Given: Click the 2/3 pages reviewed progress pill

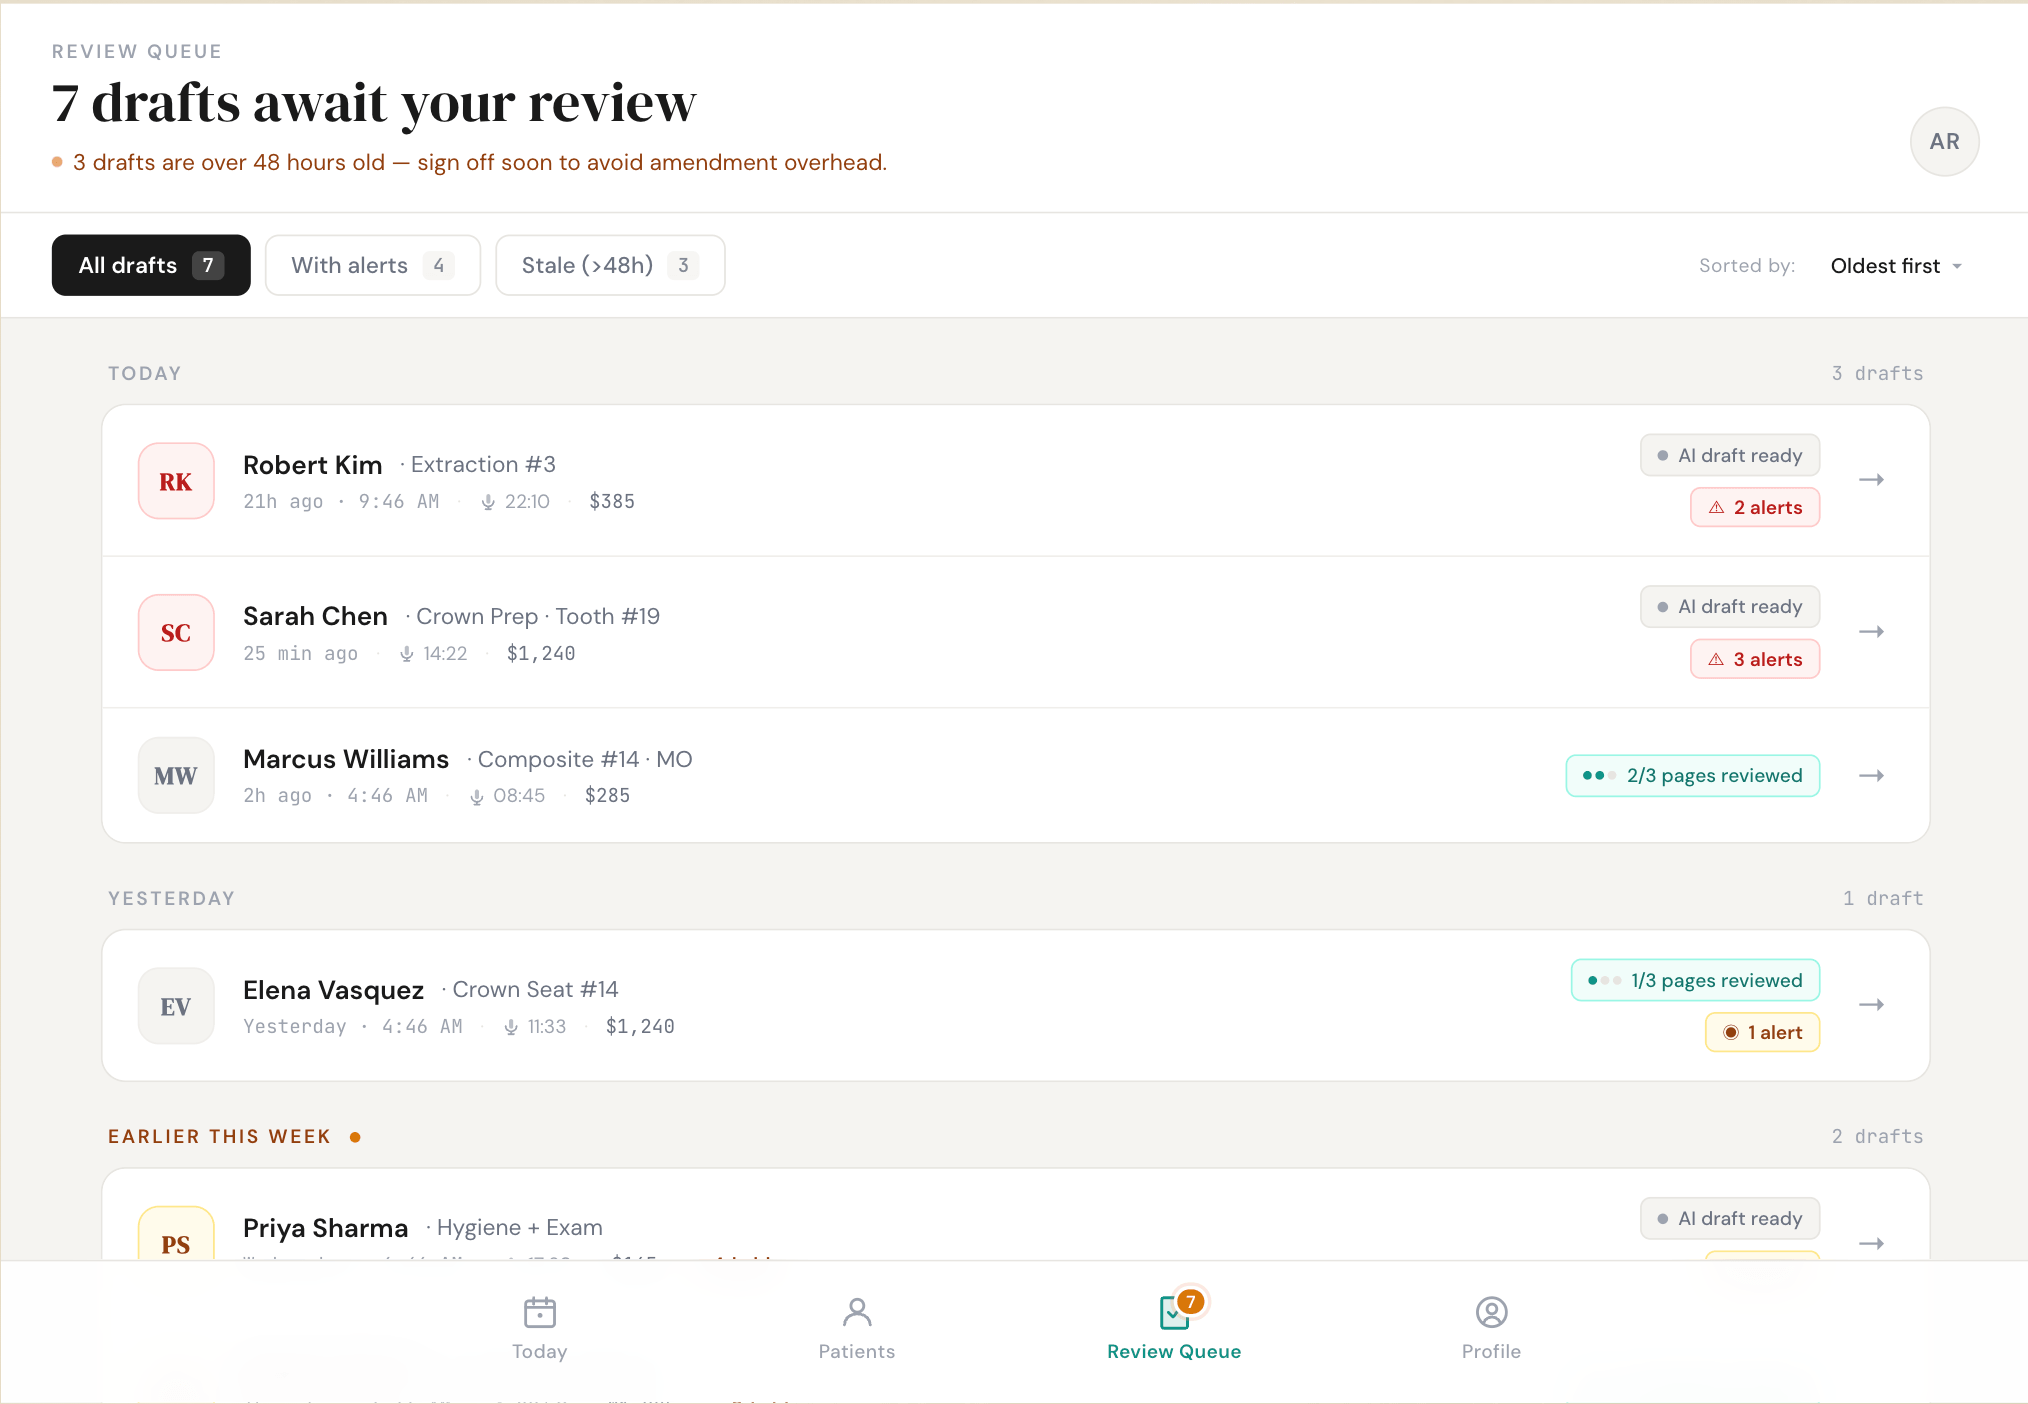Looking at the screenshot, I should tap(1693, 776).
